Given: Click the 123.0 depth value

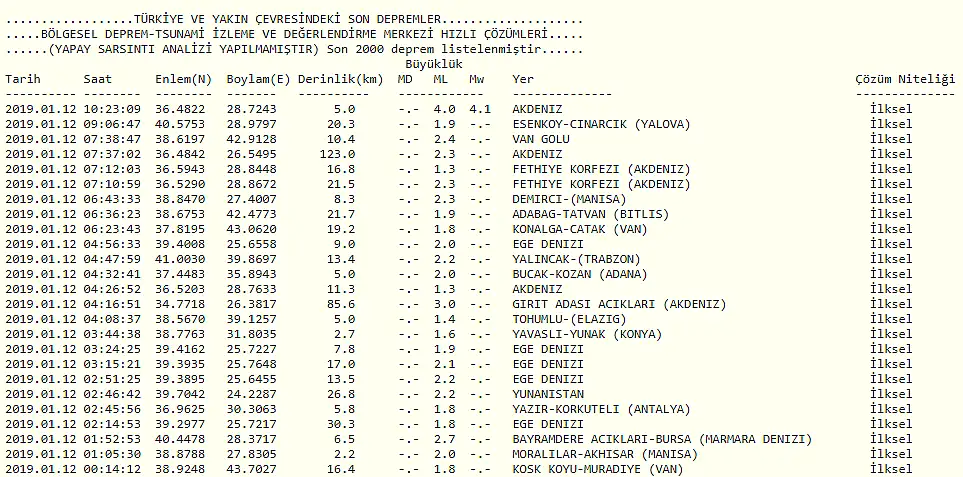Looking at the screenshot, I should (x=339, y=154).
